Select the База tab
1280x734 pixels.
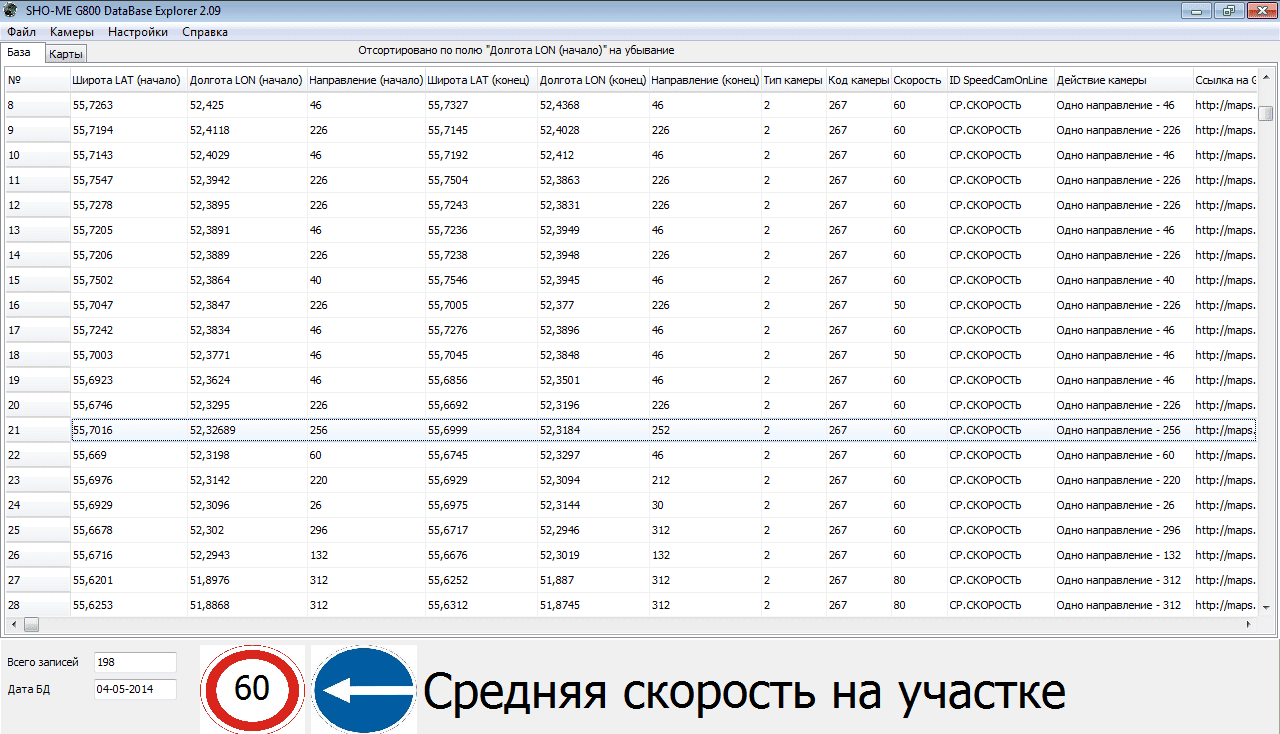point(19,52)
